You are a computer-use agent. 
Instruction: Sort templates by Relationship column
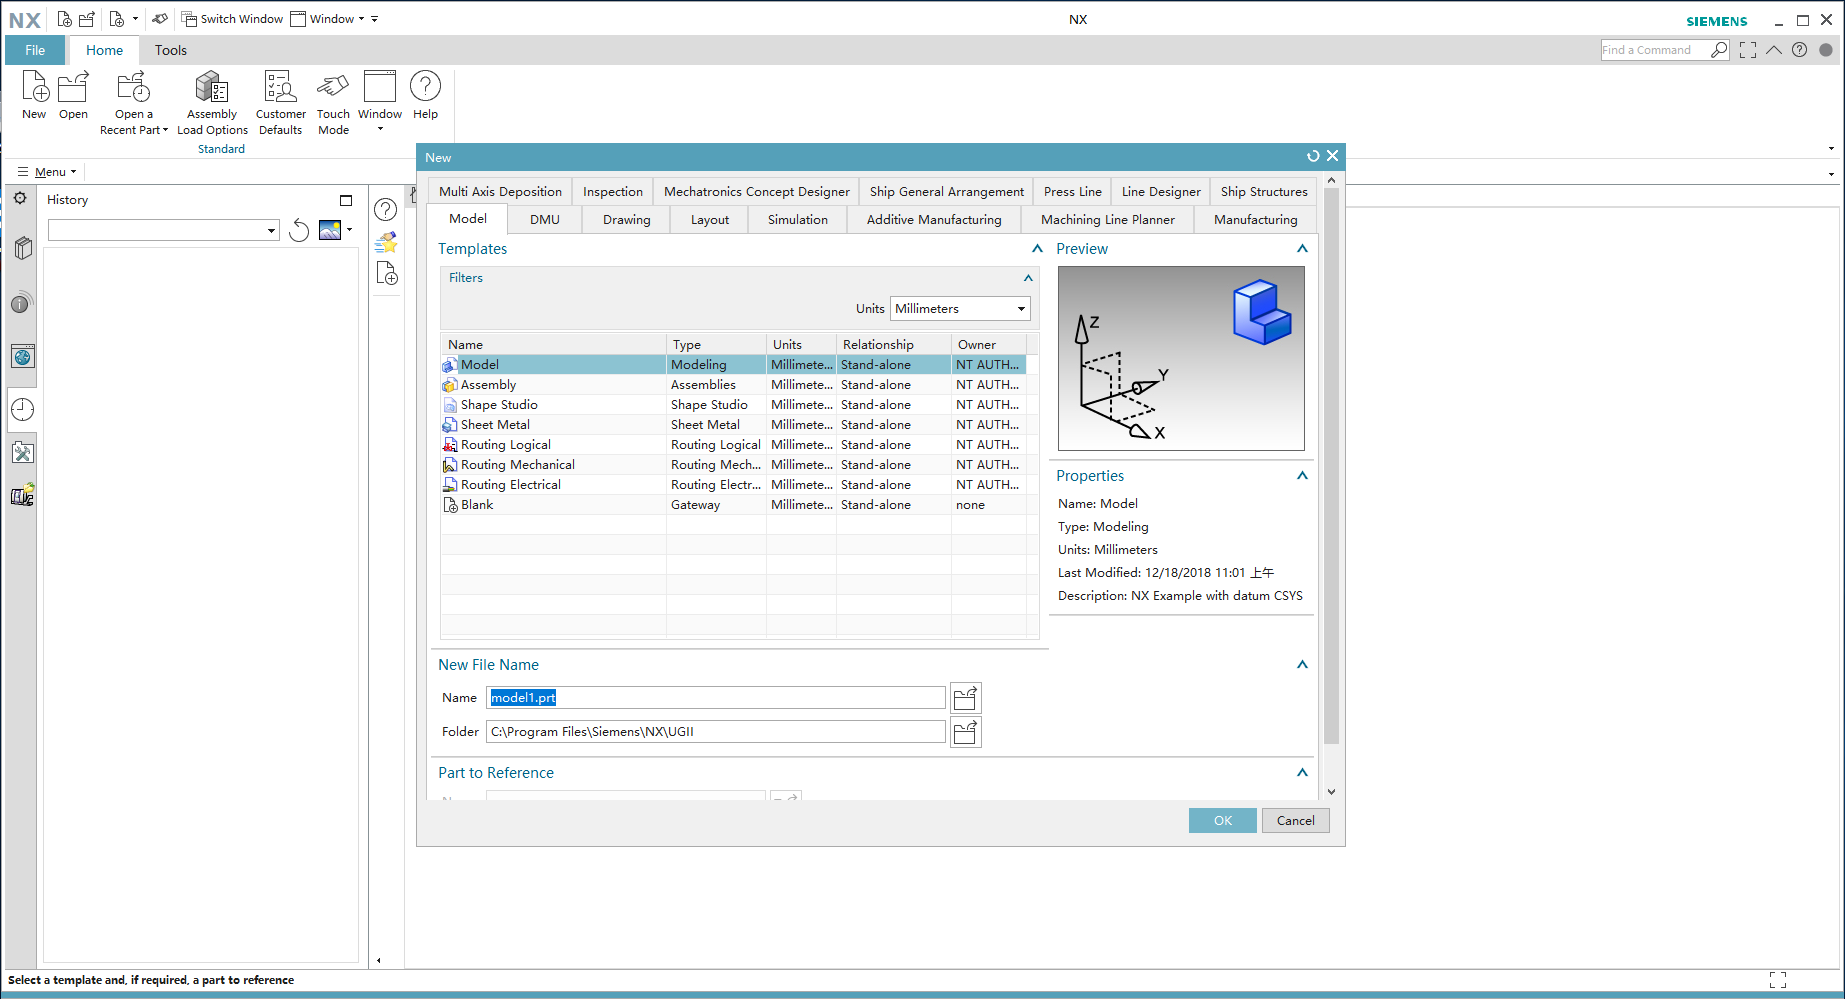coord(894,345)
